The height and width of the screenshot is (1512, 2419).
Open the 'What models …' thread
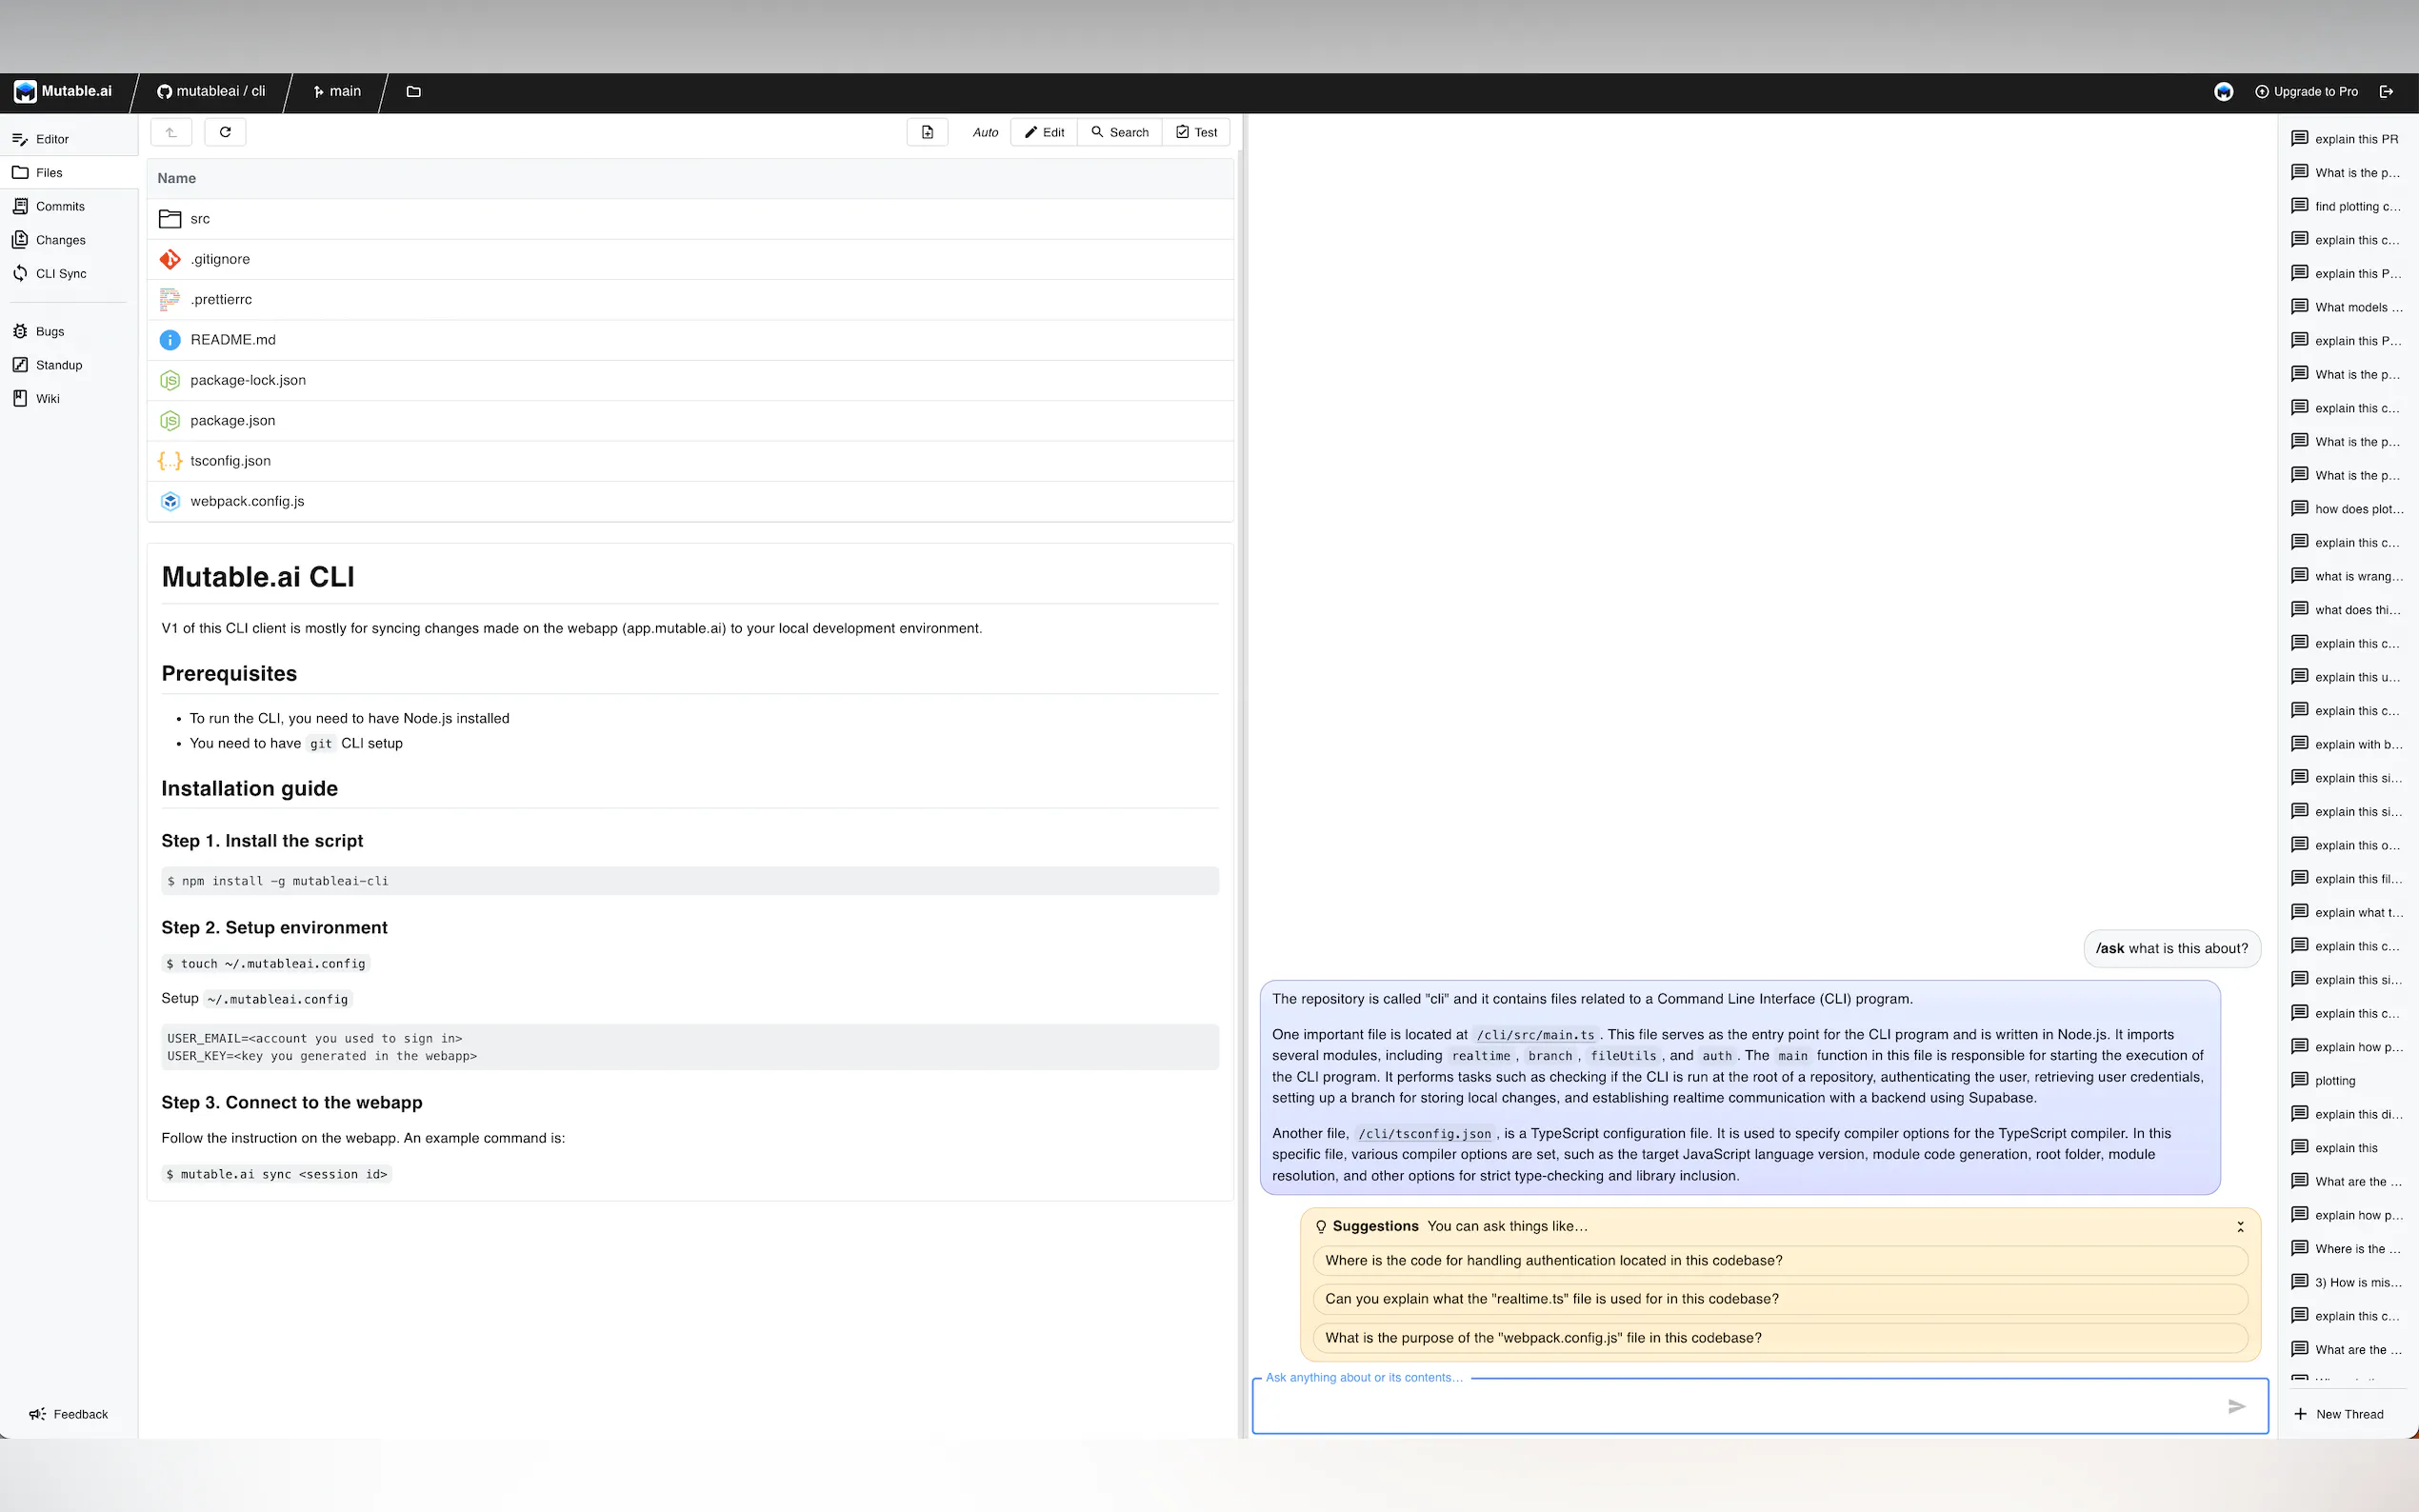(x=2346, y=307)
